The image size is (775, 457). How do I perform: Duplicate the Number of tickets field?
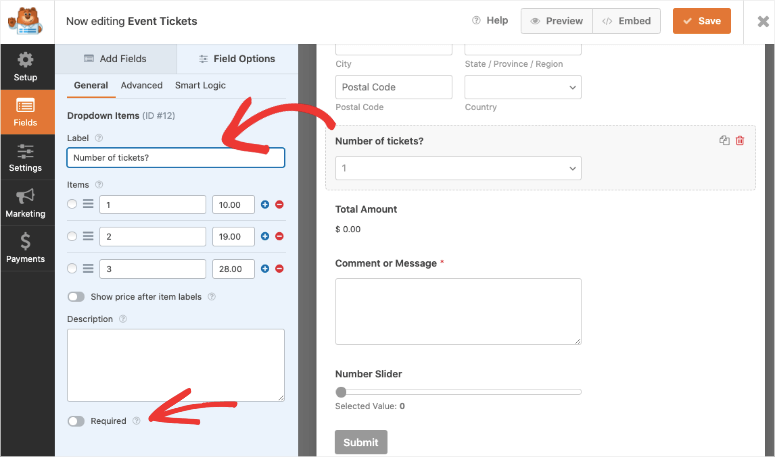point(724,141)
